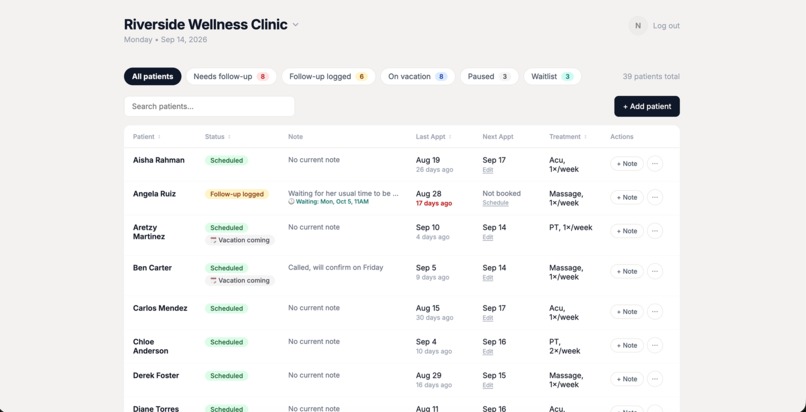Open more actions for Angela Ruiz
Screen dimensions: 806x412
pyautogui.click(x=654, y=197)
